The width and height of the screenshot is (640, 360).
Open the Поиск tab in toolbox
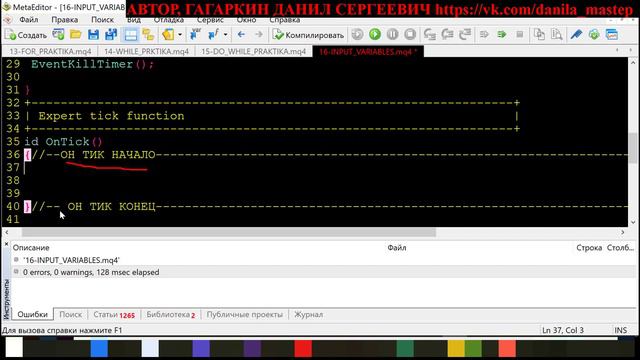click(x=70, y=315)
